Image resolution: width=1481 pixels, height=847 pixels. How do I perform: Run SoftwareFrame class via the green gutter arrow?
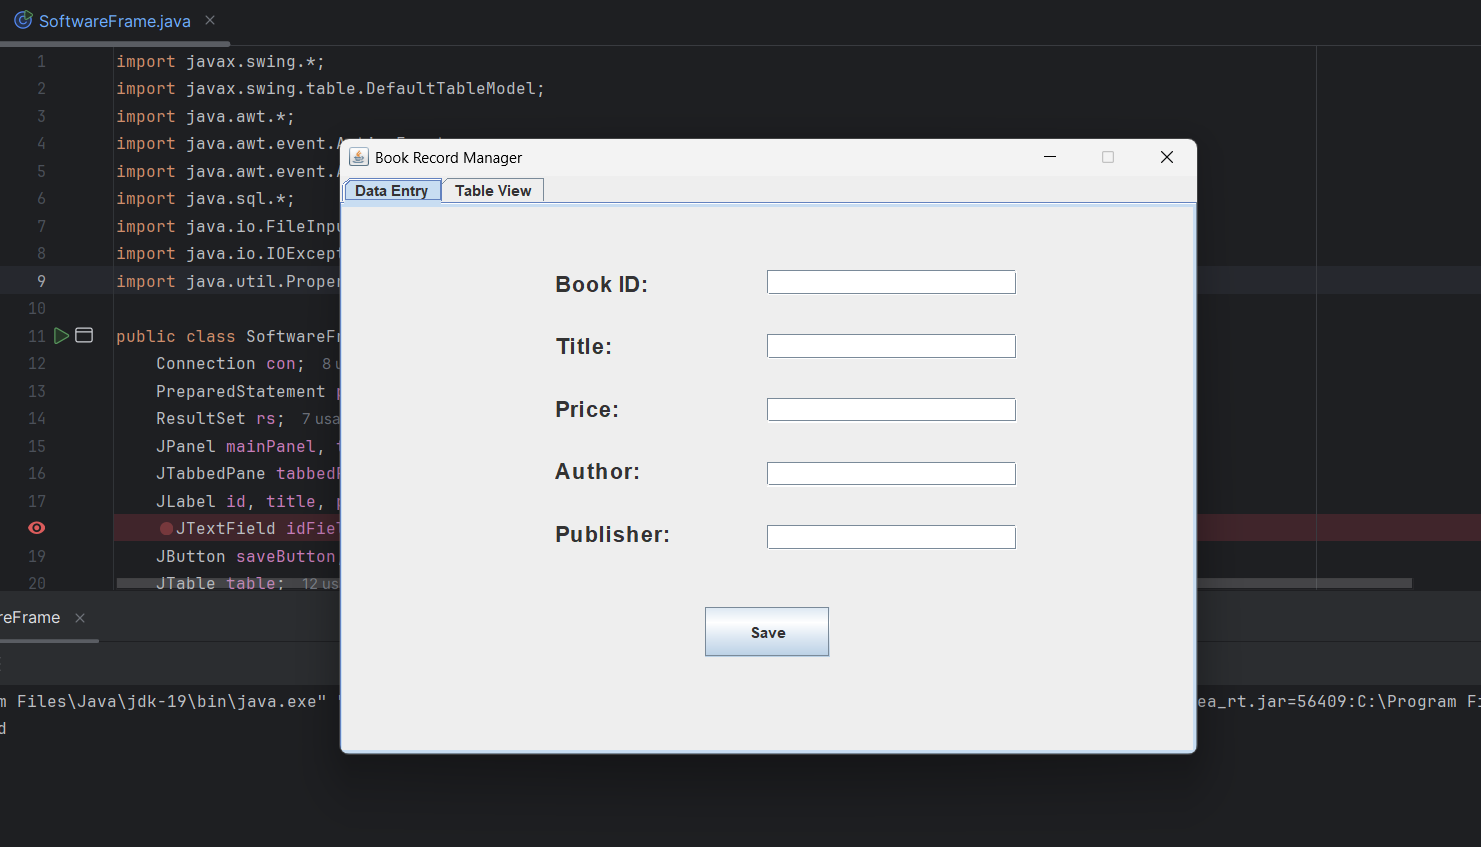(x=62, y=336)
